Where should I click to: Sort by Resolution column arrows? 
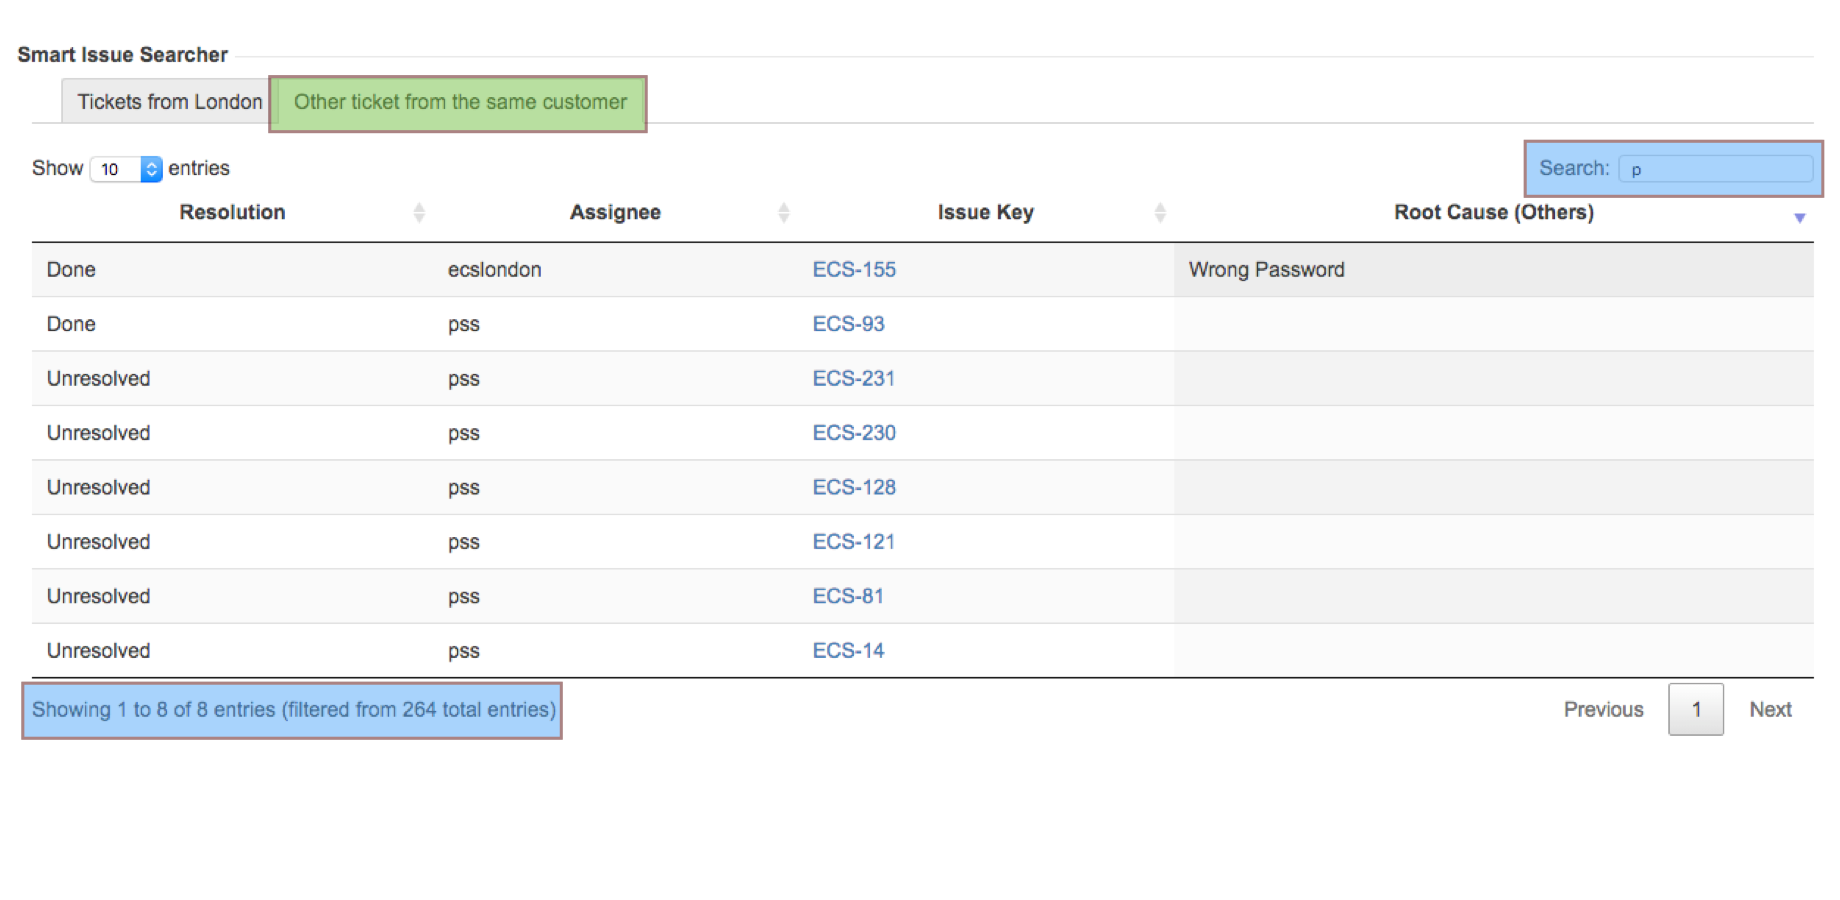[x=419, y=212]
